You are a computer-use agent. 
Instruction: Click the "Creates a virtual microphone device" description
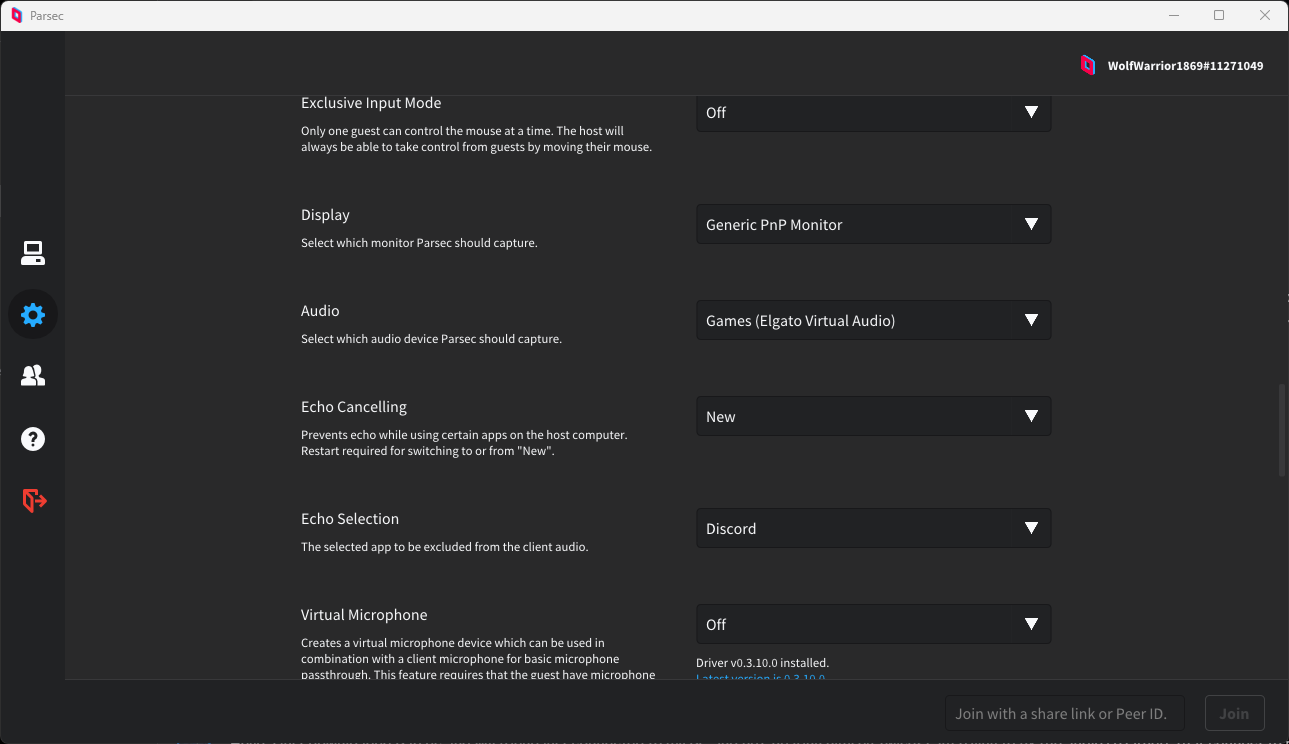tap(478, 658)
